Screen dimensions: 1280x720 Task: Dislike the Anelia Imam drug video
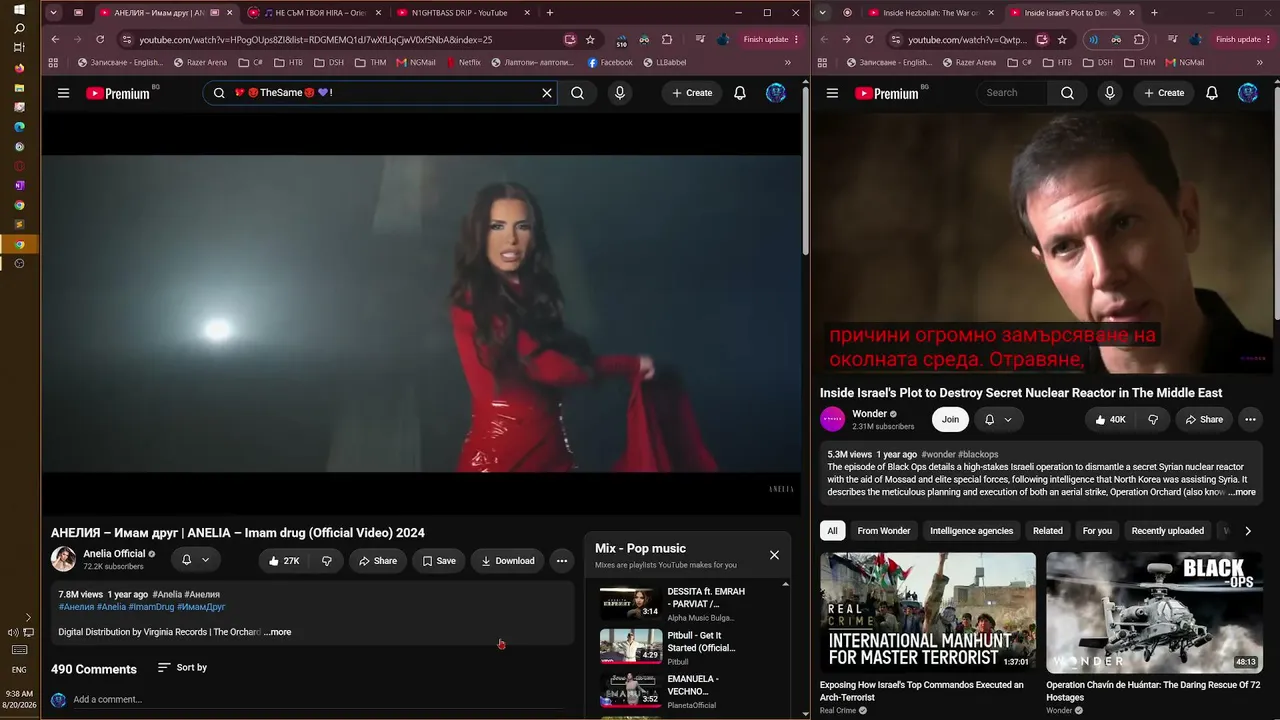pyautogui.click(x=327, y=561)
